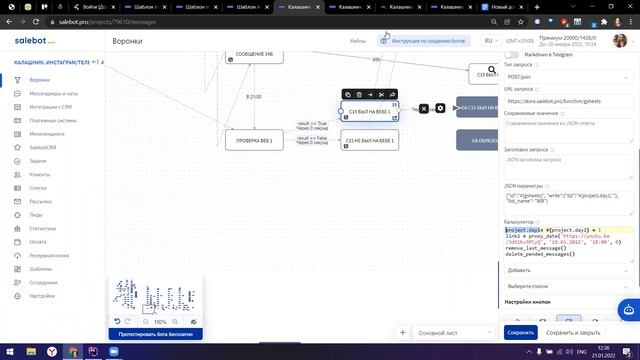Click Сохраняемые значения text area

click(568, 131)
